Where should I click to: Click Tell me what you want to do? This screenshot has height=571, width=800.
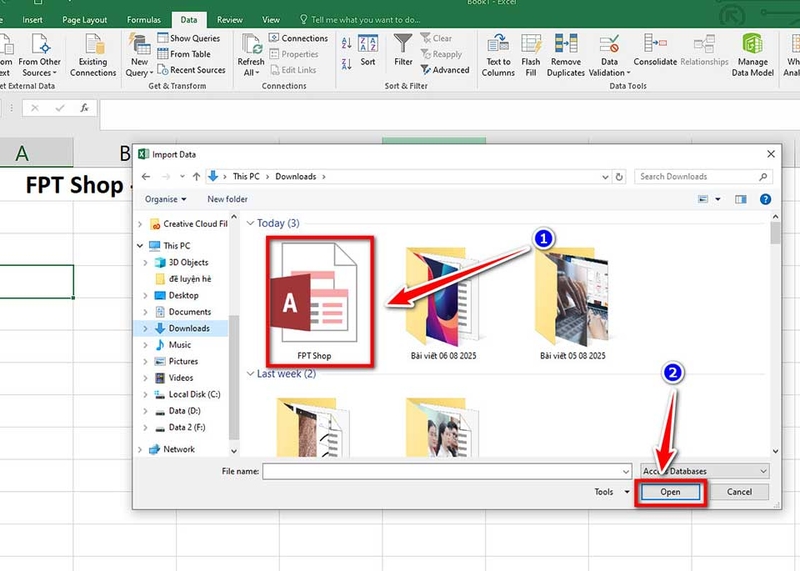tap(360, 20)
